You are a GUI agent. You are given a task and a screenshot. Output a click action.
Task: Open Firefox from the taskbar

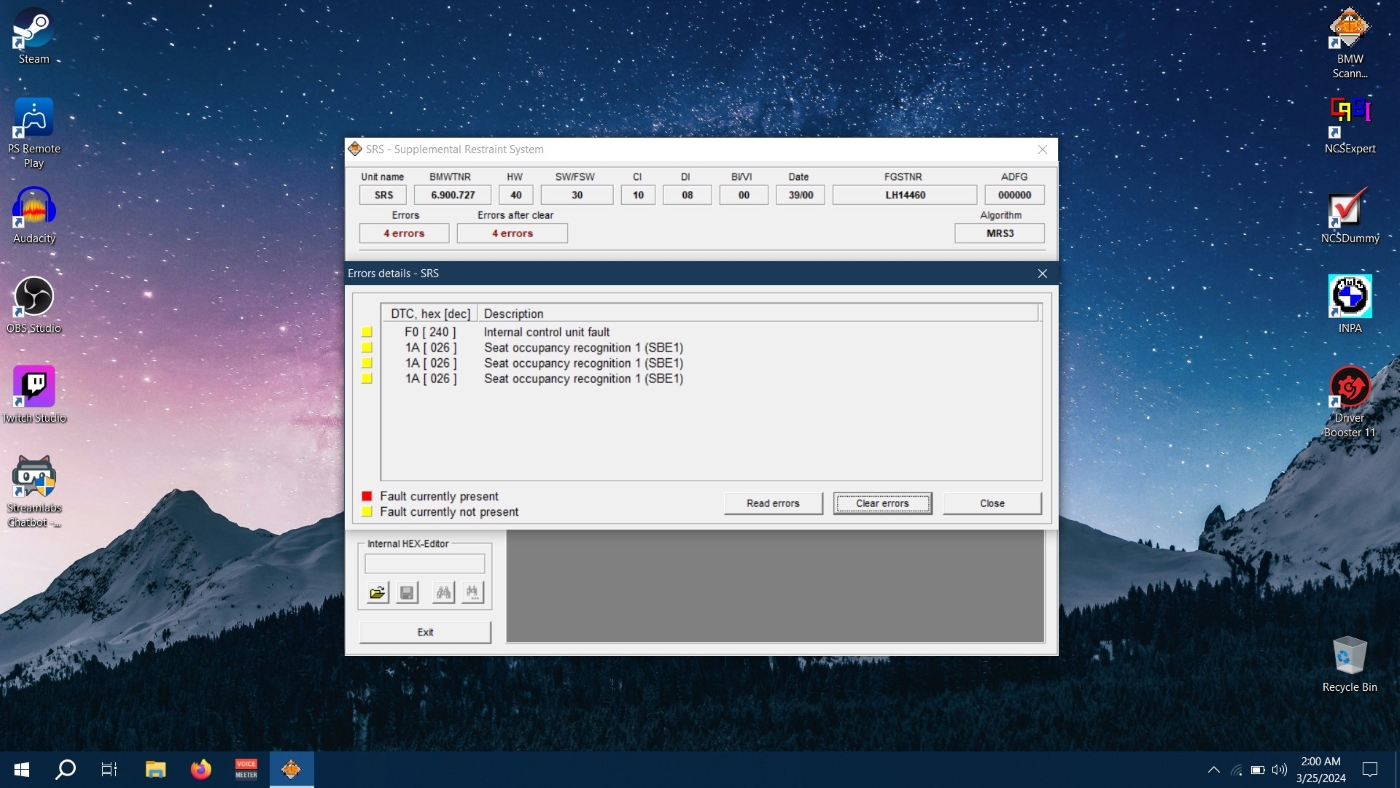point(201,769)
